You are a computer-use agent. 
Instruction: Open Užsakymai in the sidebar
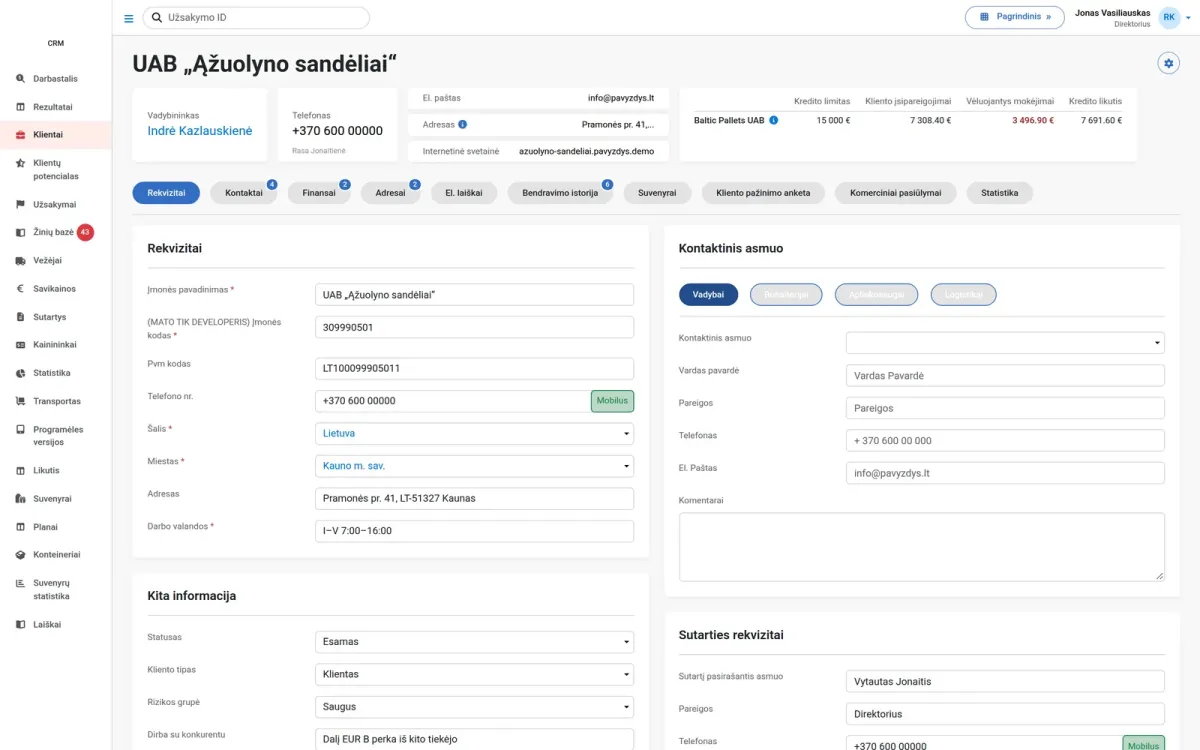[56, 204]
